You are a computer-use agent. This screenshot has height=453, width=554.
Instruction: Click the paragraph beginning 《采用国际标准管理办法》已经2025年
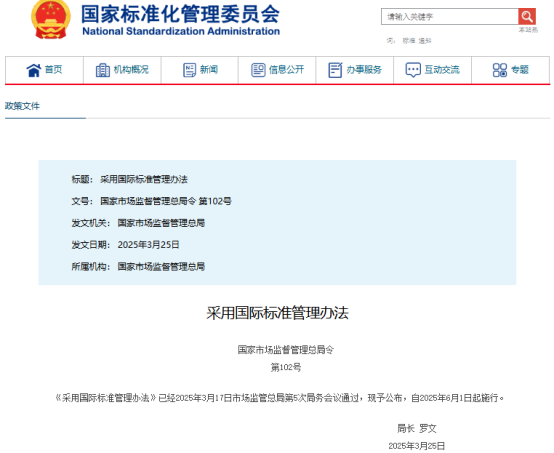pos(279,398)
